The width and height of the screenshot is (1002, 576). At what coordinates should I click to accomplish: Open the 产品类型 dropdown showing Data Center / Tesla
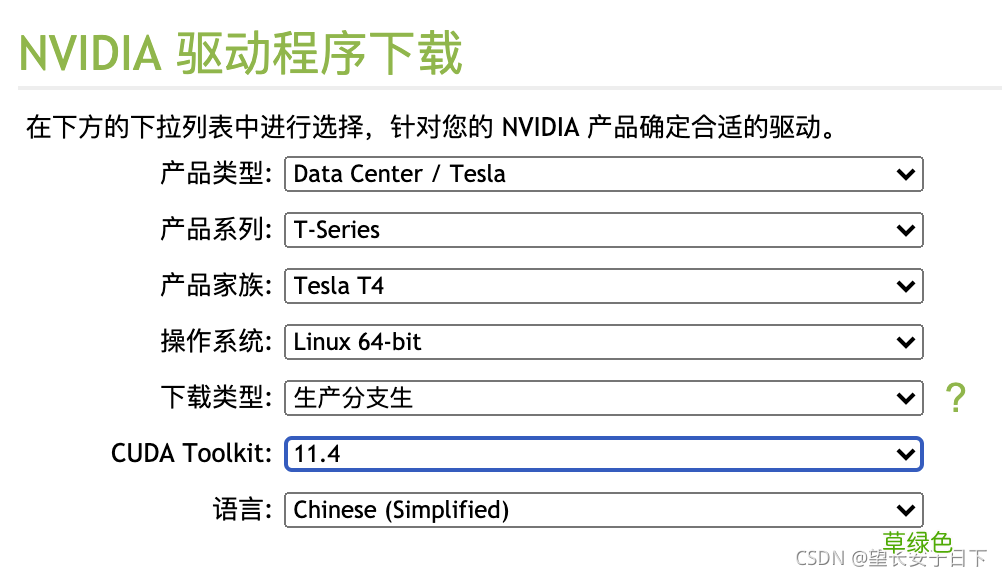point(600,174)
